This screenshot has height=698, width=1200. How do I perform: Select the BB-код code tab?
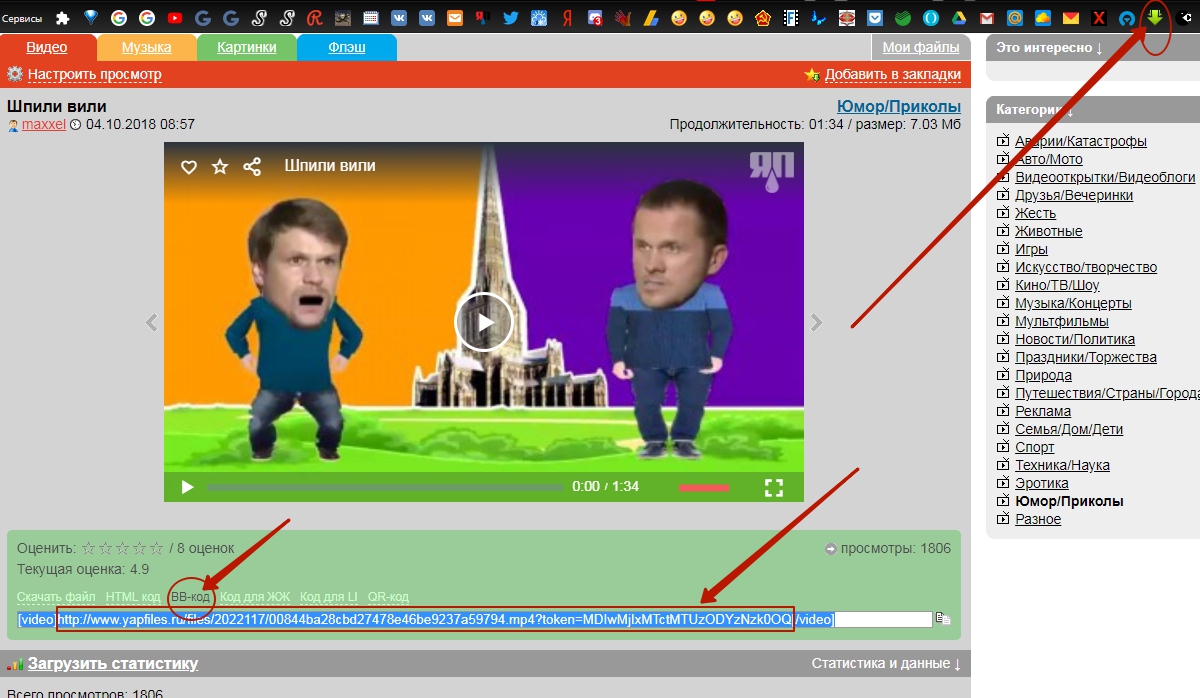click(190, 597)
